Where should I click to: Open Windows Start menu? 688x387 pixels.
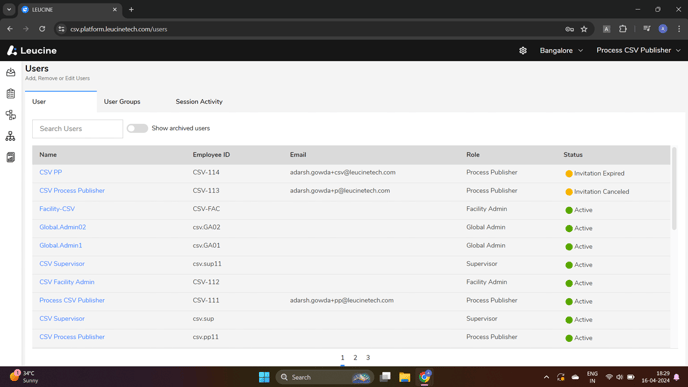pos(264,377)
